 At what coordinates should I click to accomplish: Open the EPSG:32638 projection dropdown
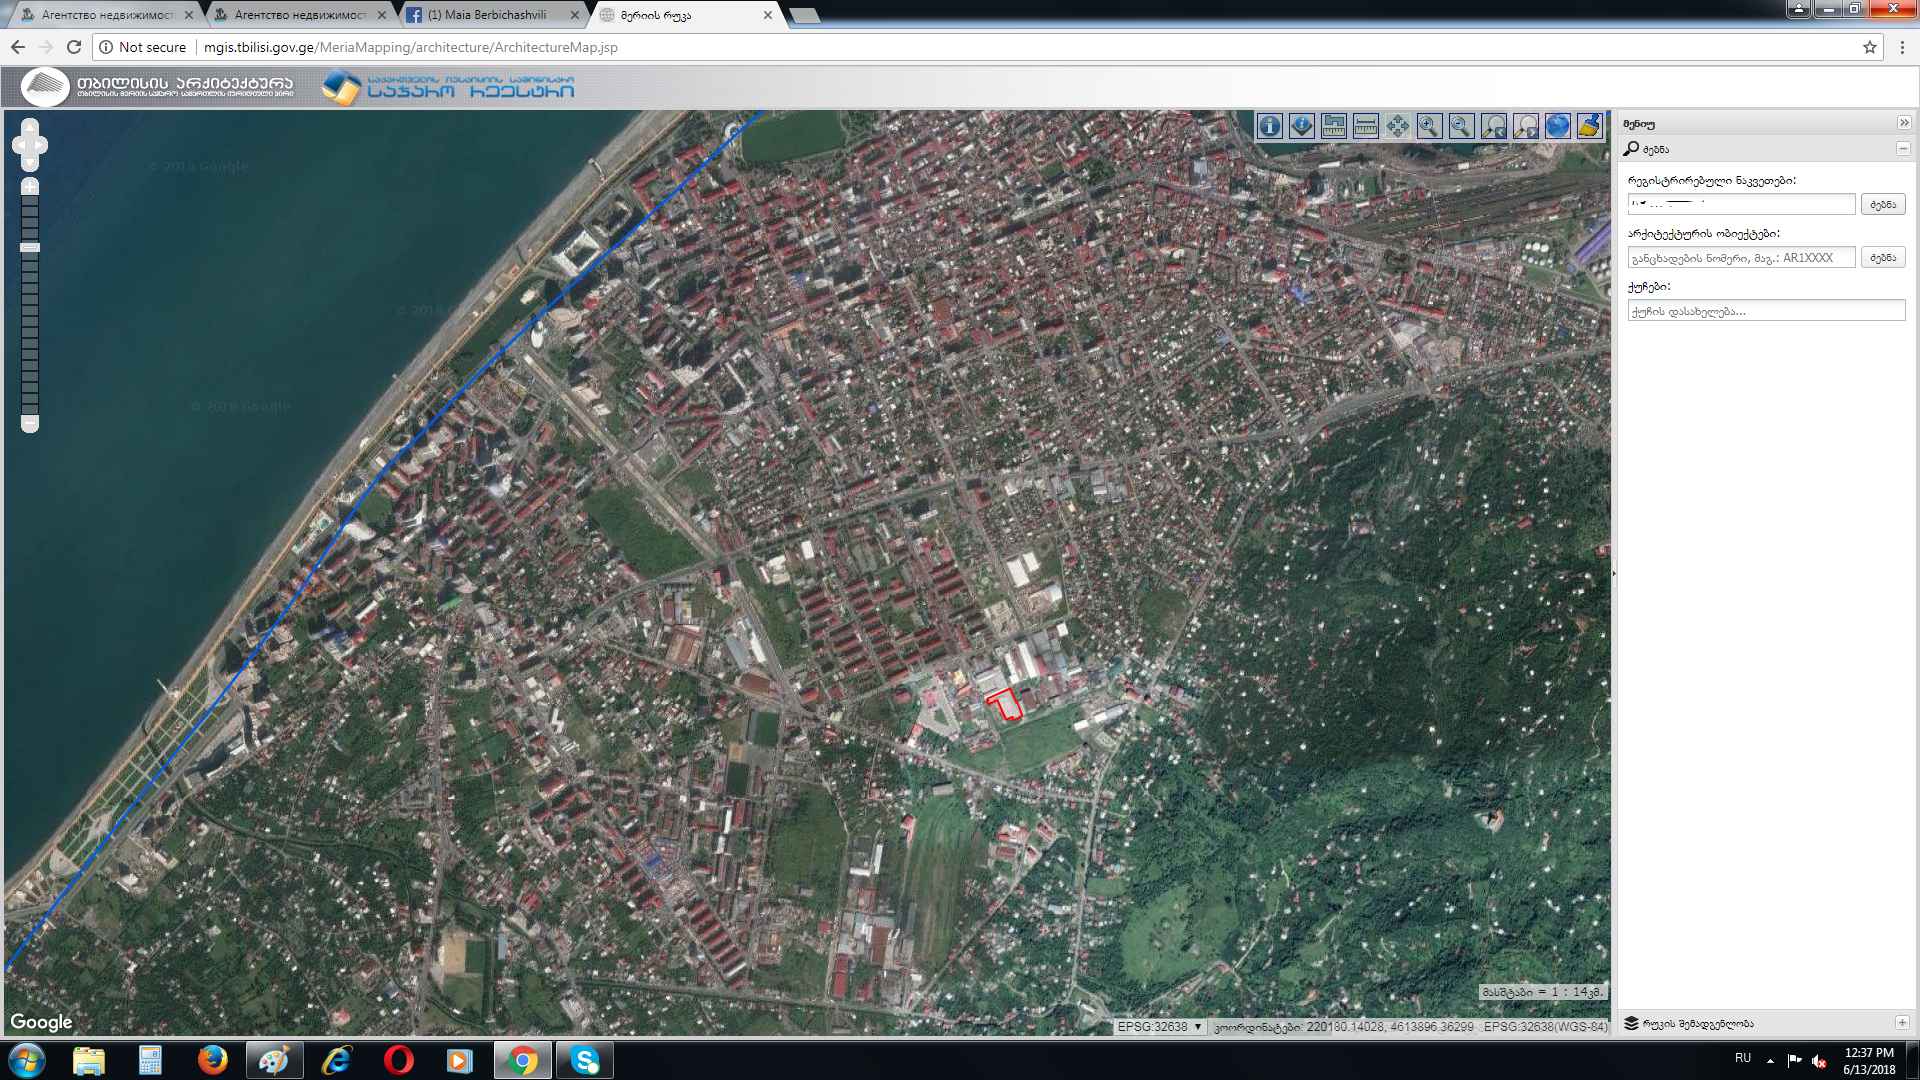pos(1159,1027)
